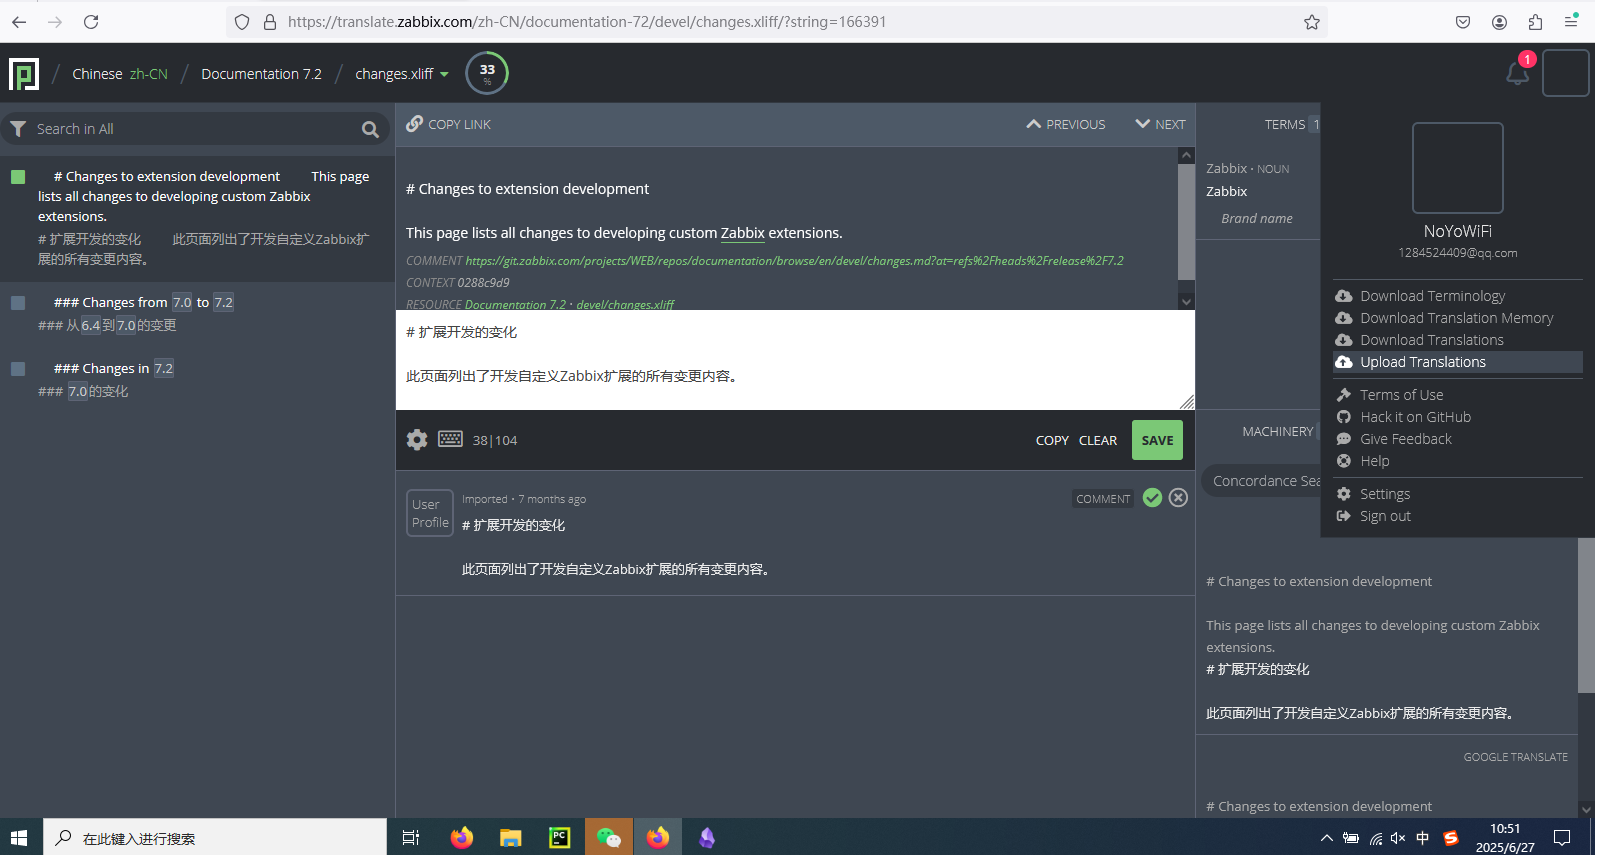Open the notifications bell
This screenshot has width=1605, height=855.
[1517, 72]
